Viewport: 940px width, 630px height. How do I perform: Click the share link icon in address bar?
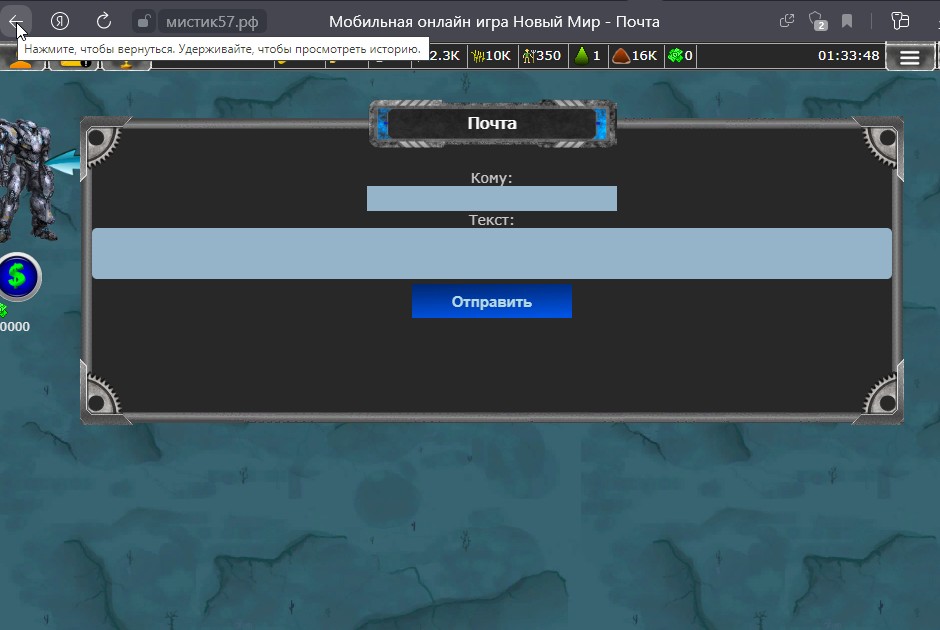tap(787, 21)
